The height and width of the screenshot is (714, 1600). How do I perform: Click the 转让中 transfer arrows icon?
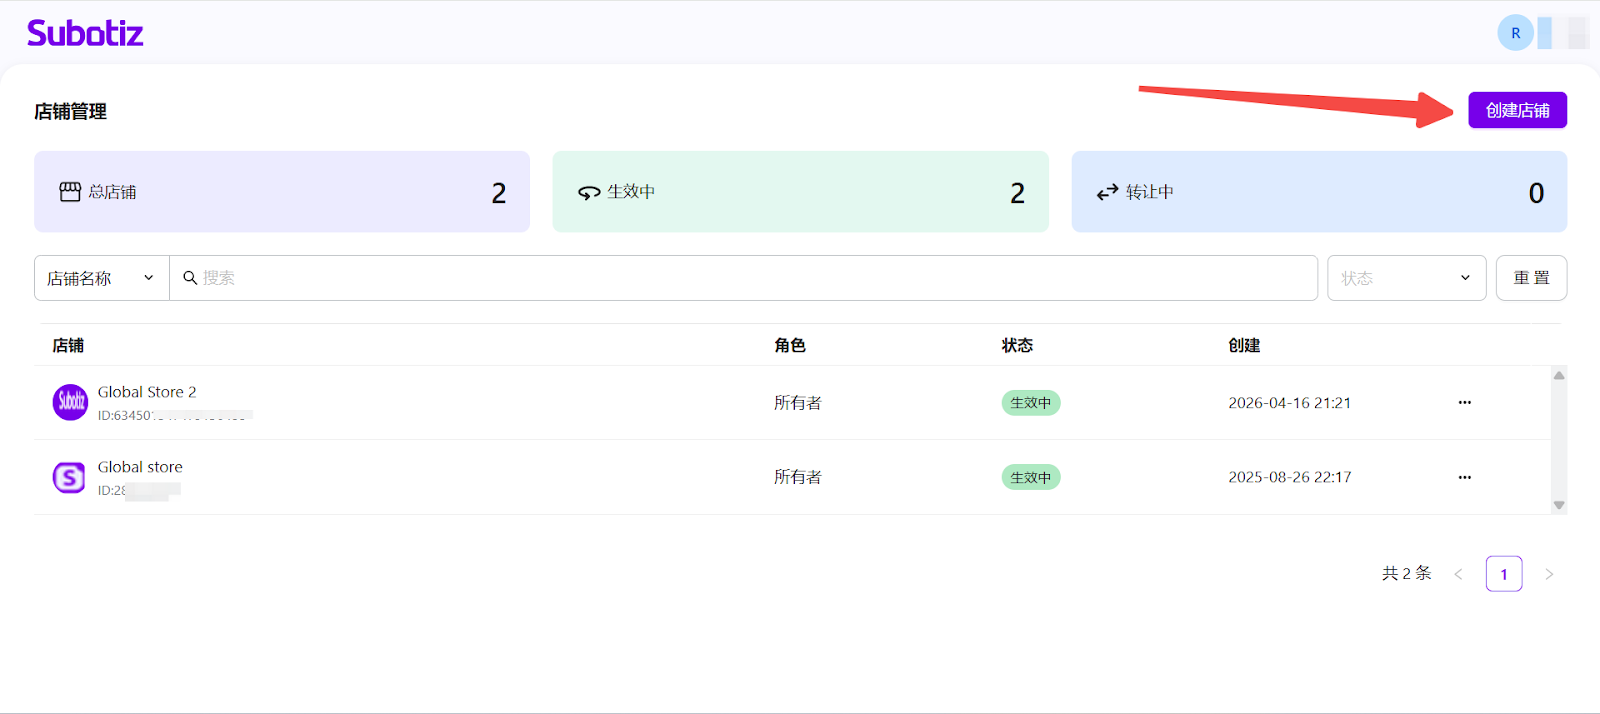click(1107, 192)
